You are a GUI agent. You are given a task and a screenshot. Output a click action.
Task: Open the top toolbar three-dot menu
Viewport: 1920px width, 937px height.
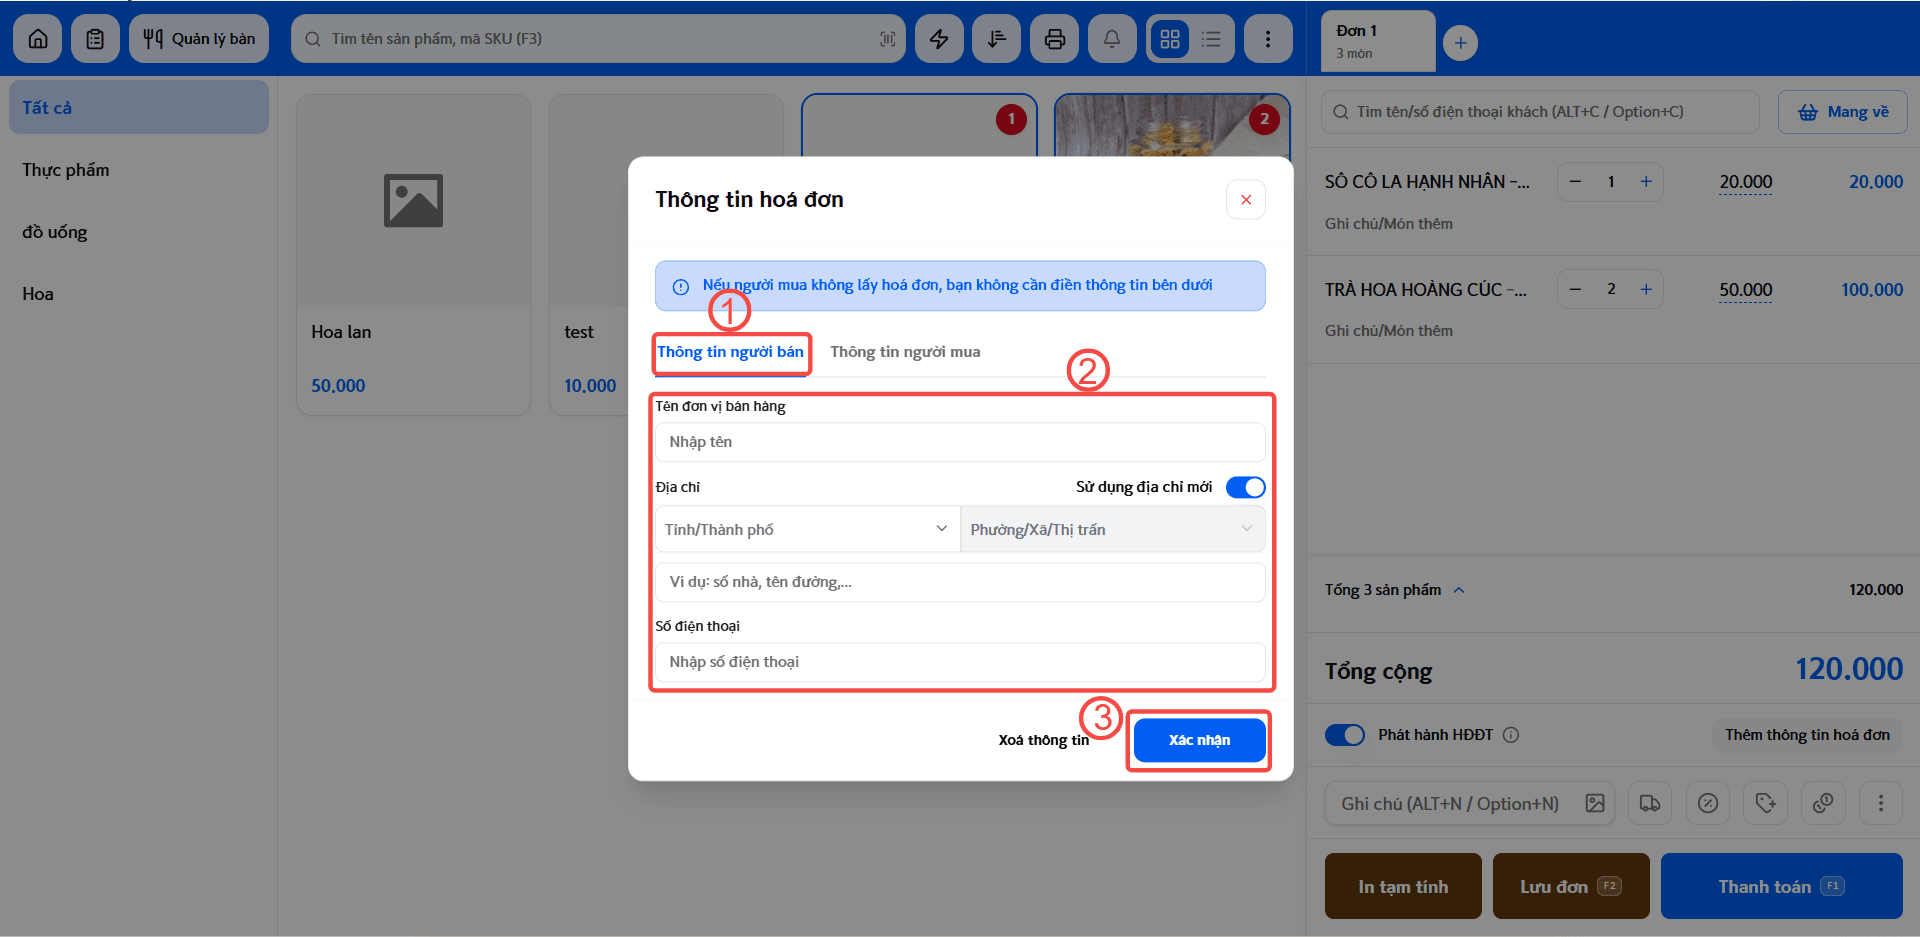click(x=1268, y=39)
